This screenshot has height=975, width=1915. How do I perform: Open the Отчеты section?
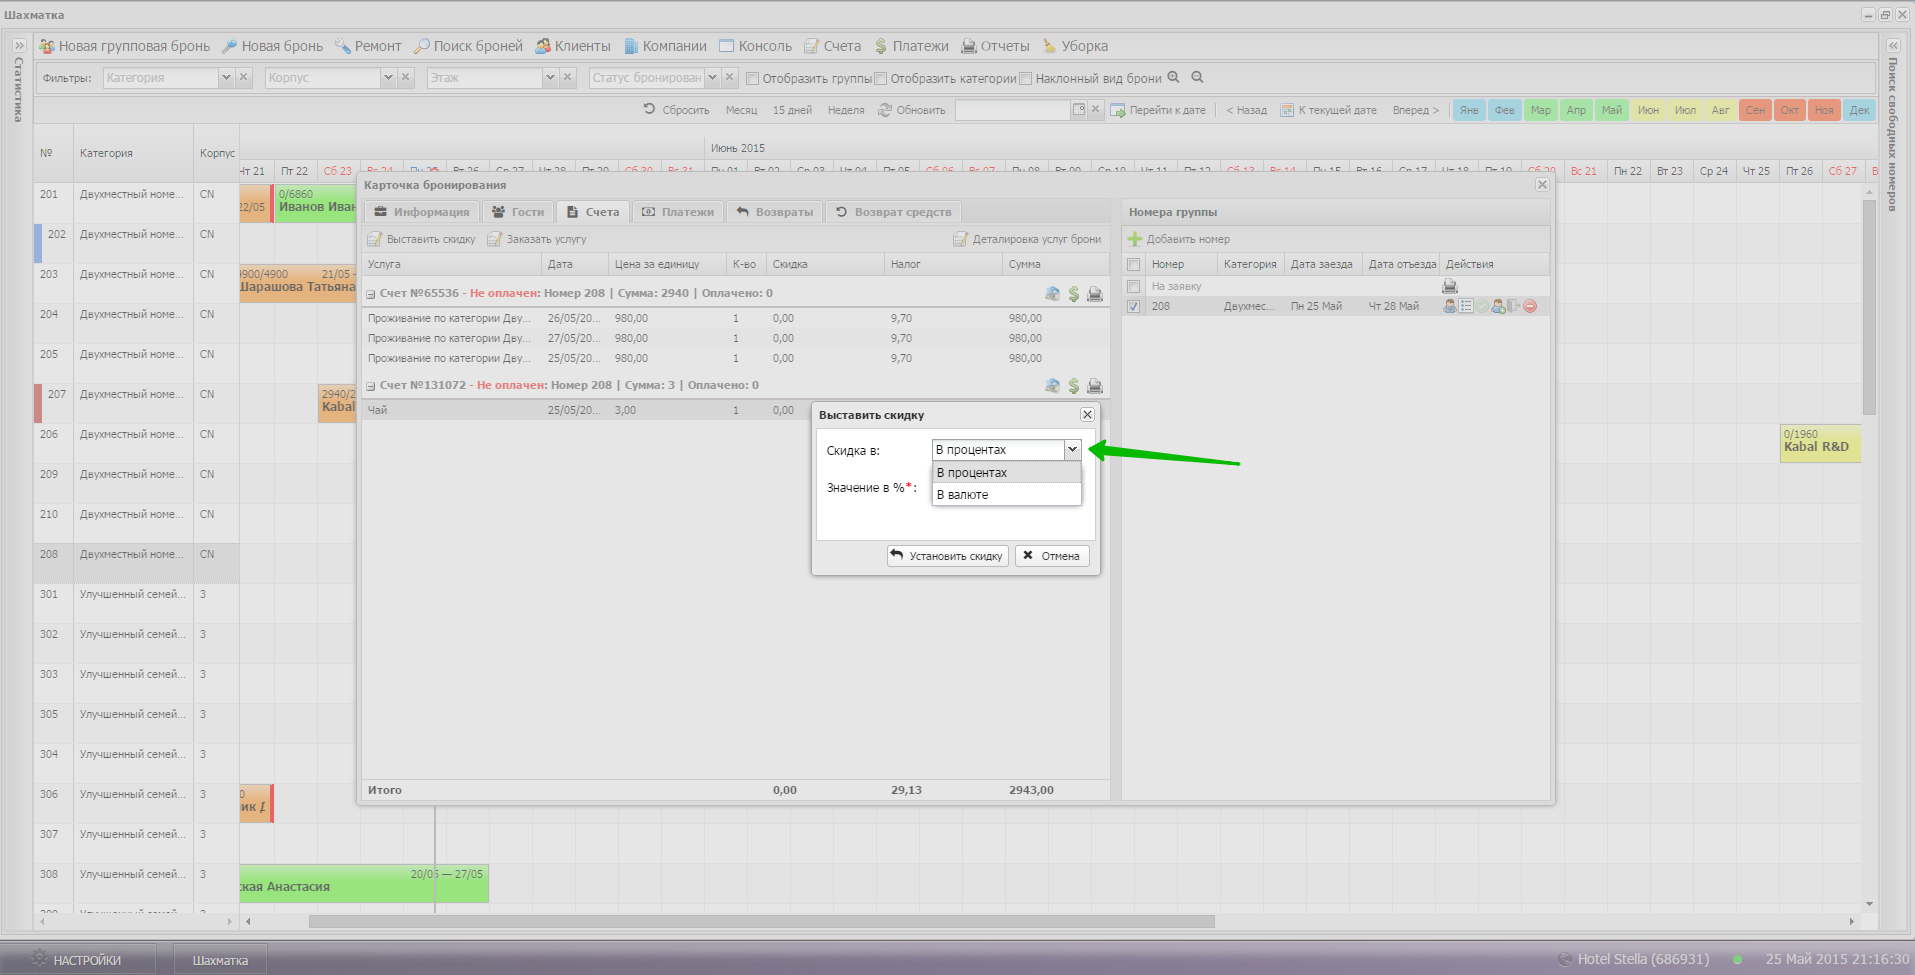[995, 46]
